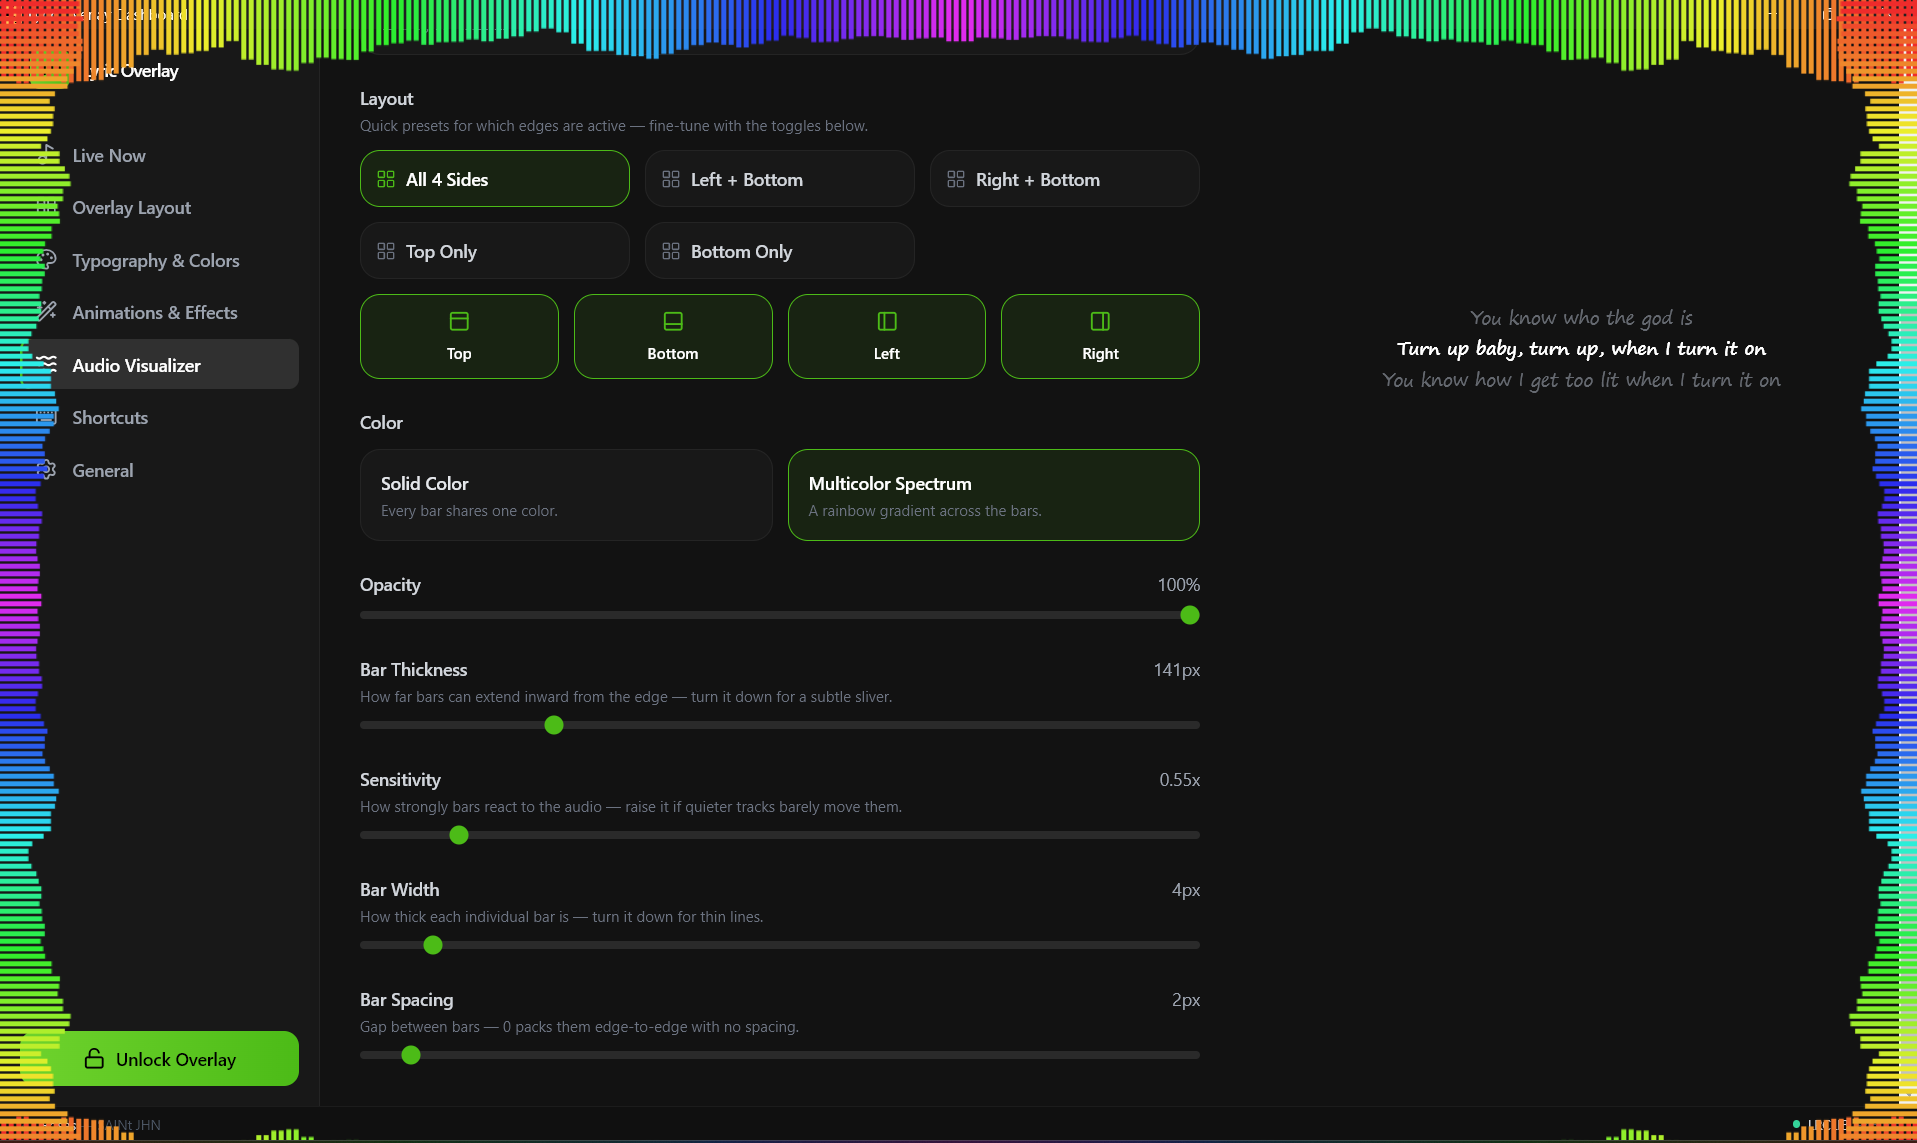Click the grid icon on All 4 Sides
The height and width of the screenshot is (1143, 1917).
click(x=386, y=179)
